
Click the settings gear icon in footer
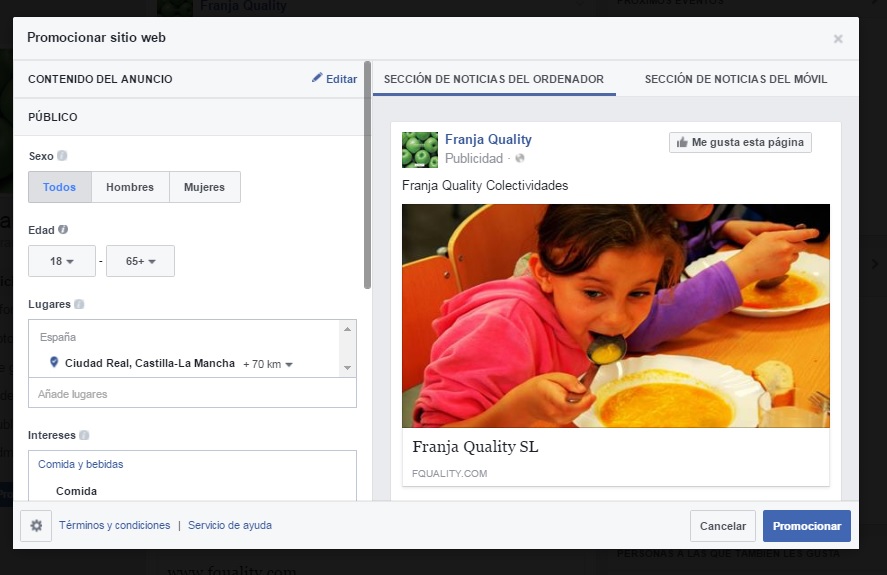pyautogui.click(x=36, y=526)
